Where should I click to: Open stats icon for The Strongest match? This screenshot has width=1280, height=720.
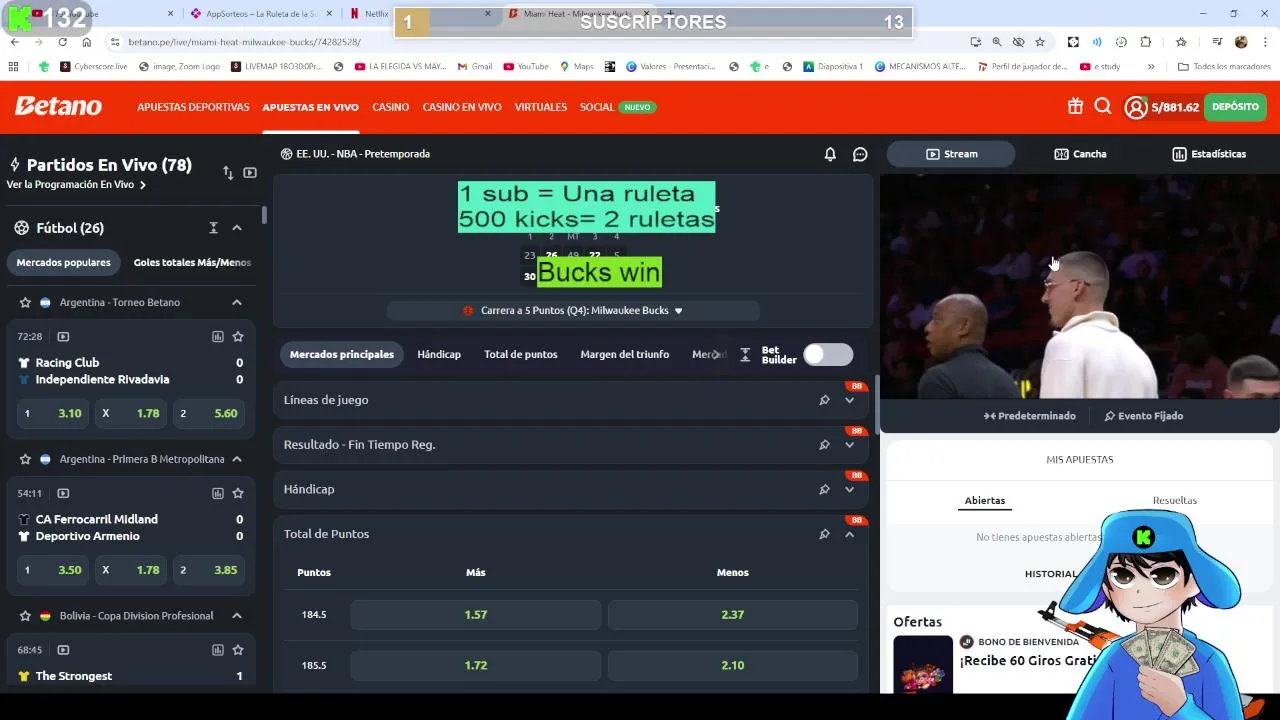pos(218,650)
